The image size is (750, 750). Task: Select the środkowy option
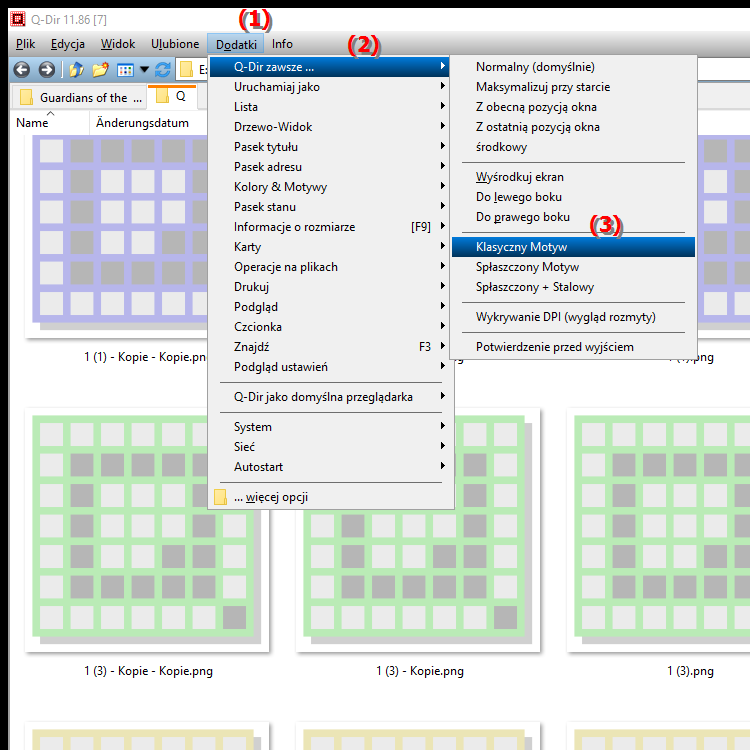573,147
